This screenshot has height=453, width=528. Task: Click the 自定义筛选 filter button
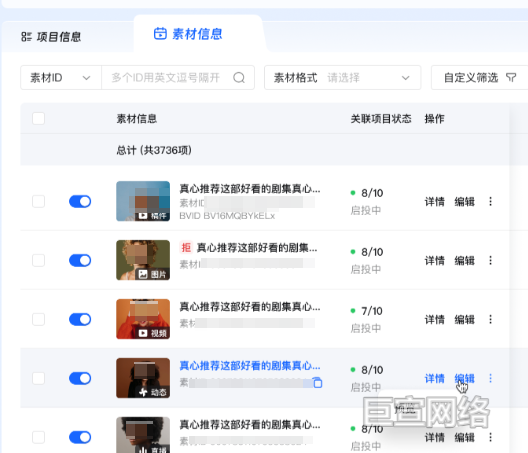[480, 78]
